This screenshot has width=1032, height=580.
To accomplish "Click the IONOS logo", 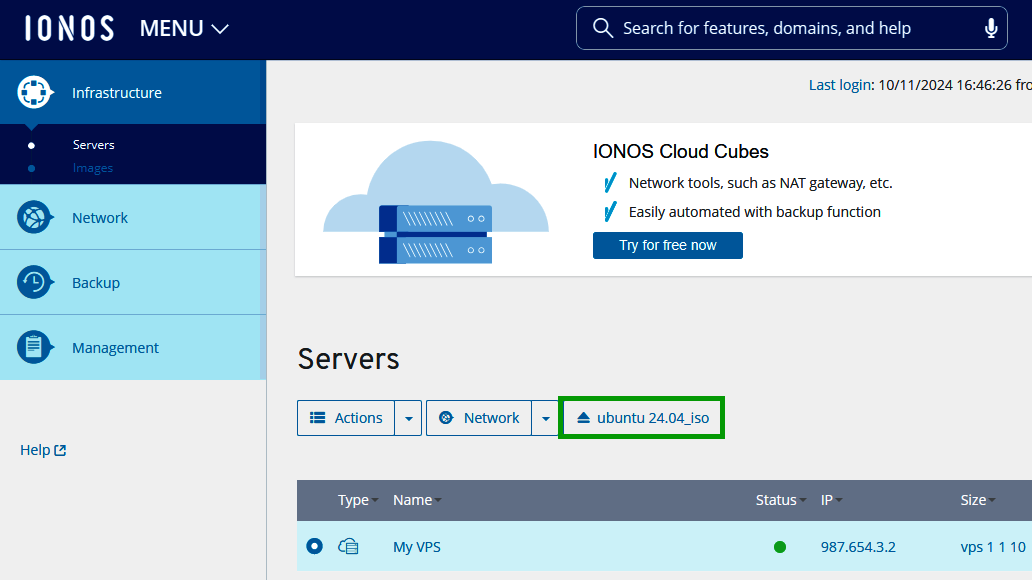I will pos(69,28).
